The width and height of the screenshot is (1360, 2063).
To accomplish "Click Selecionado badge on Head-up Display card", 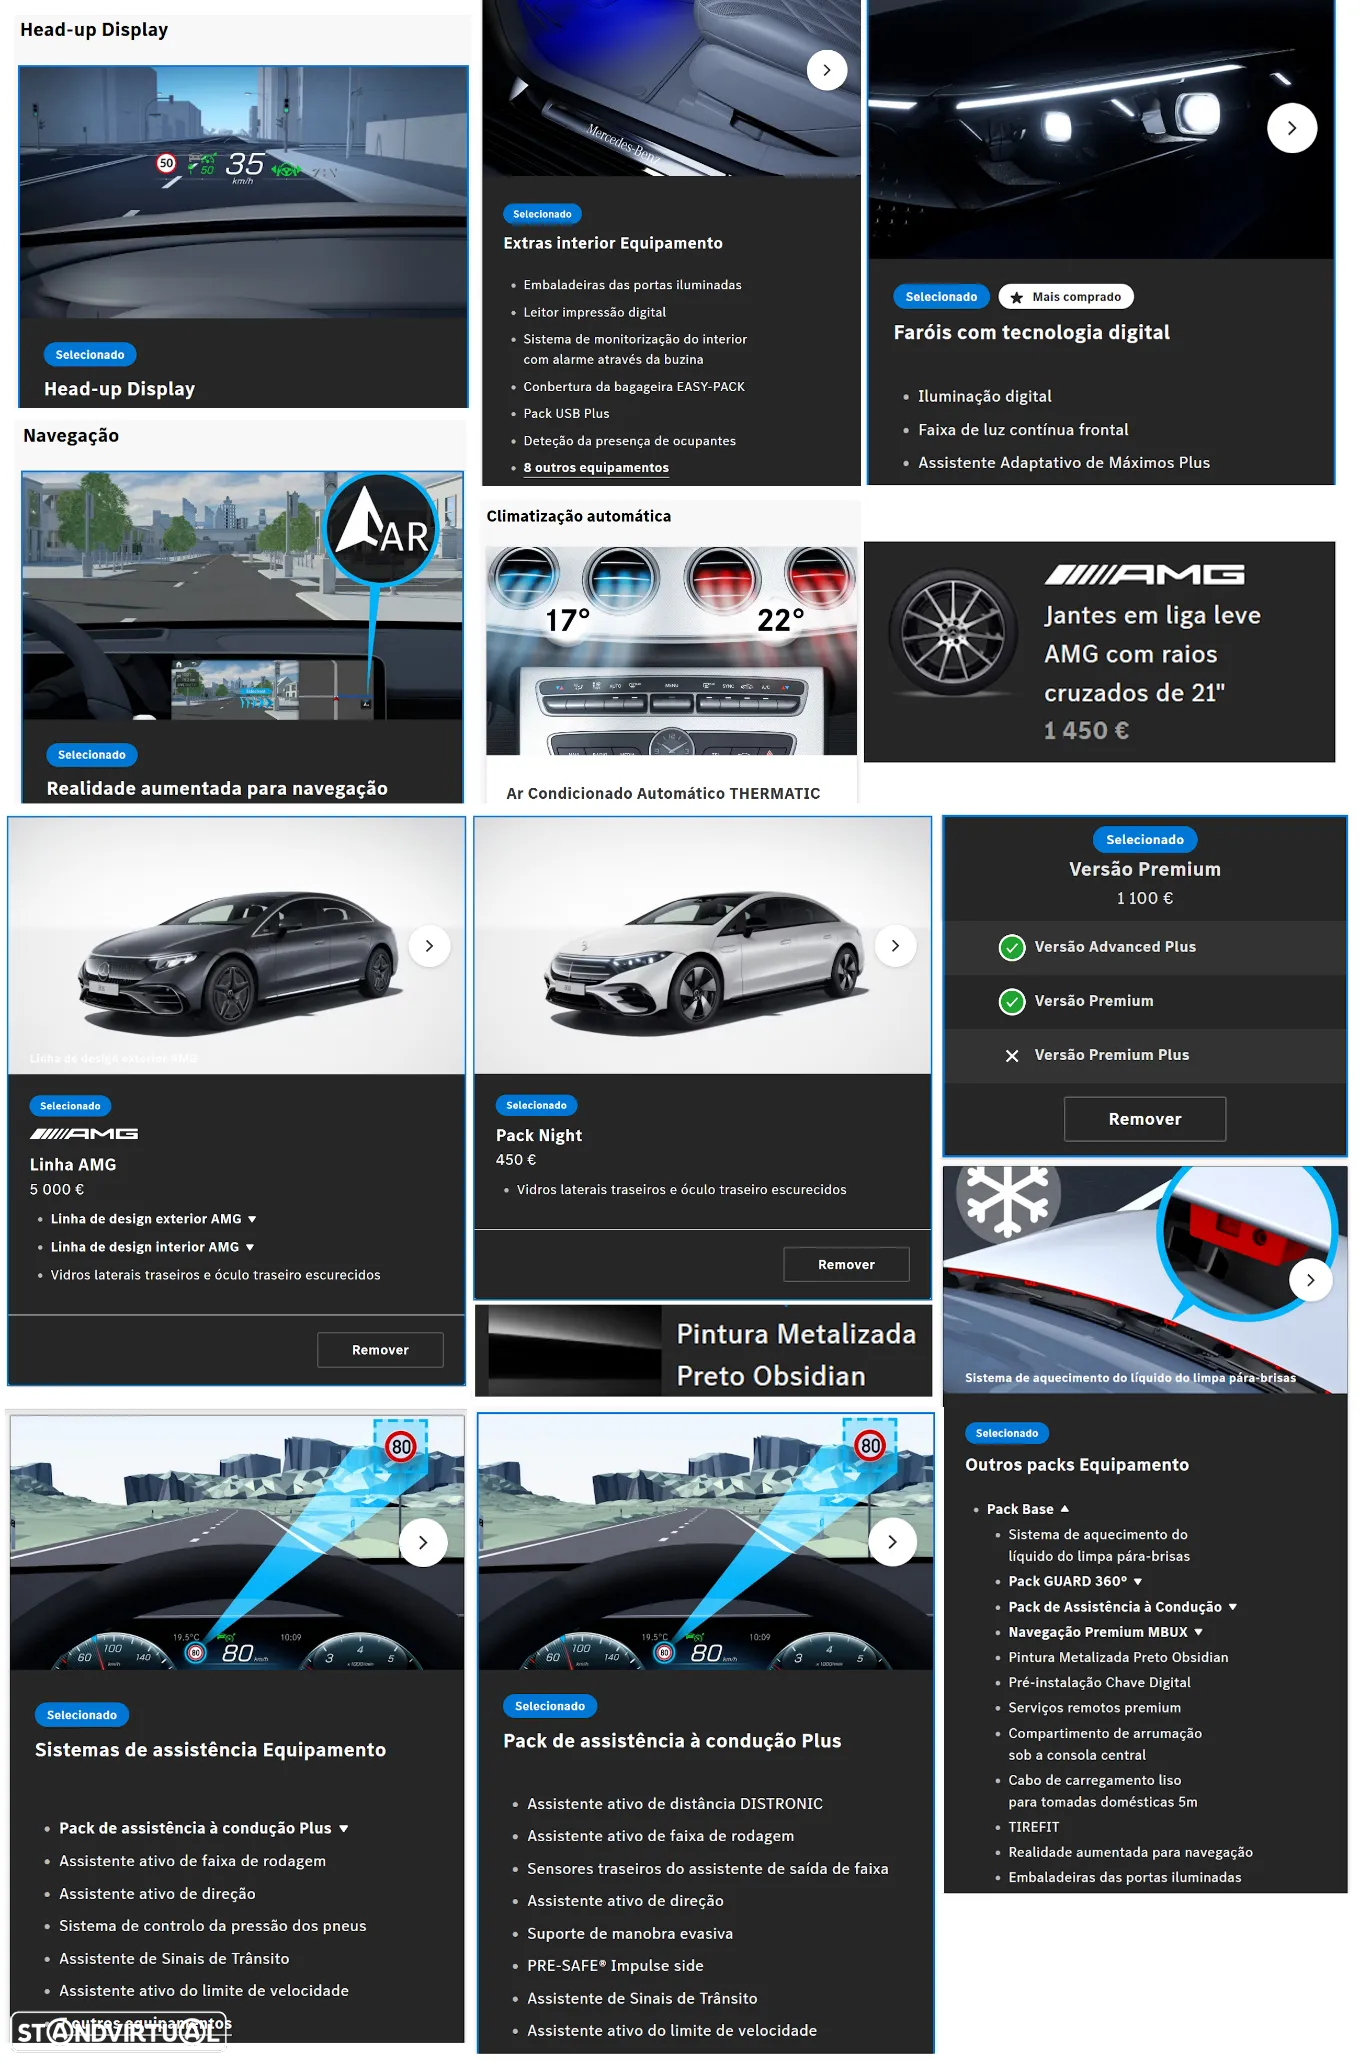I will [90, 355].
